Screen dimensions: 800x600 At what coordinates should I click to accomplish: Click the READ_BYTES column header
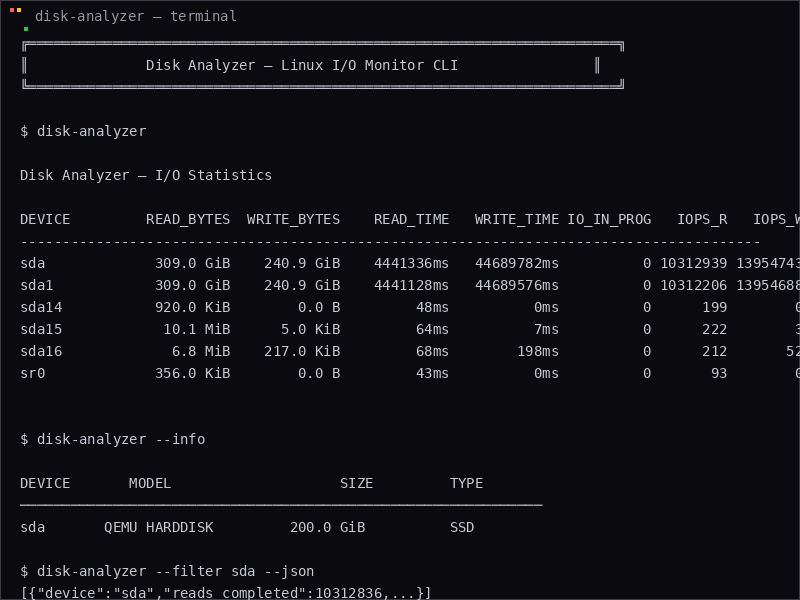click(x=188, y=220)
